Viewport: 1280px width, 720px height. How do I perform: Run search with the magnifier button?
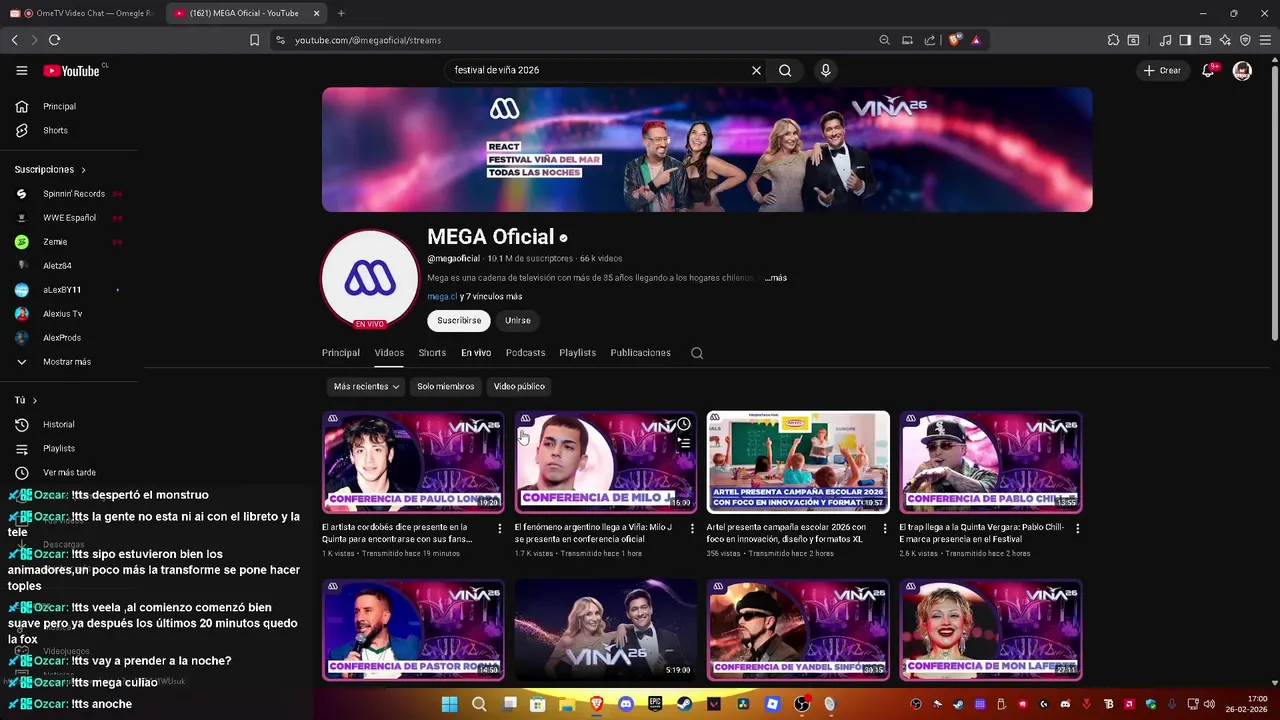point(785,70)
